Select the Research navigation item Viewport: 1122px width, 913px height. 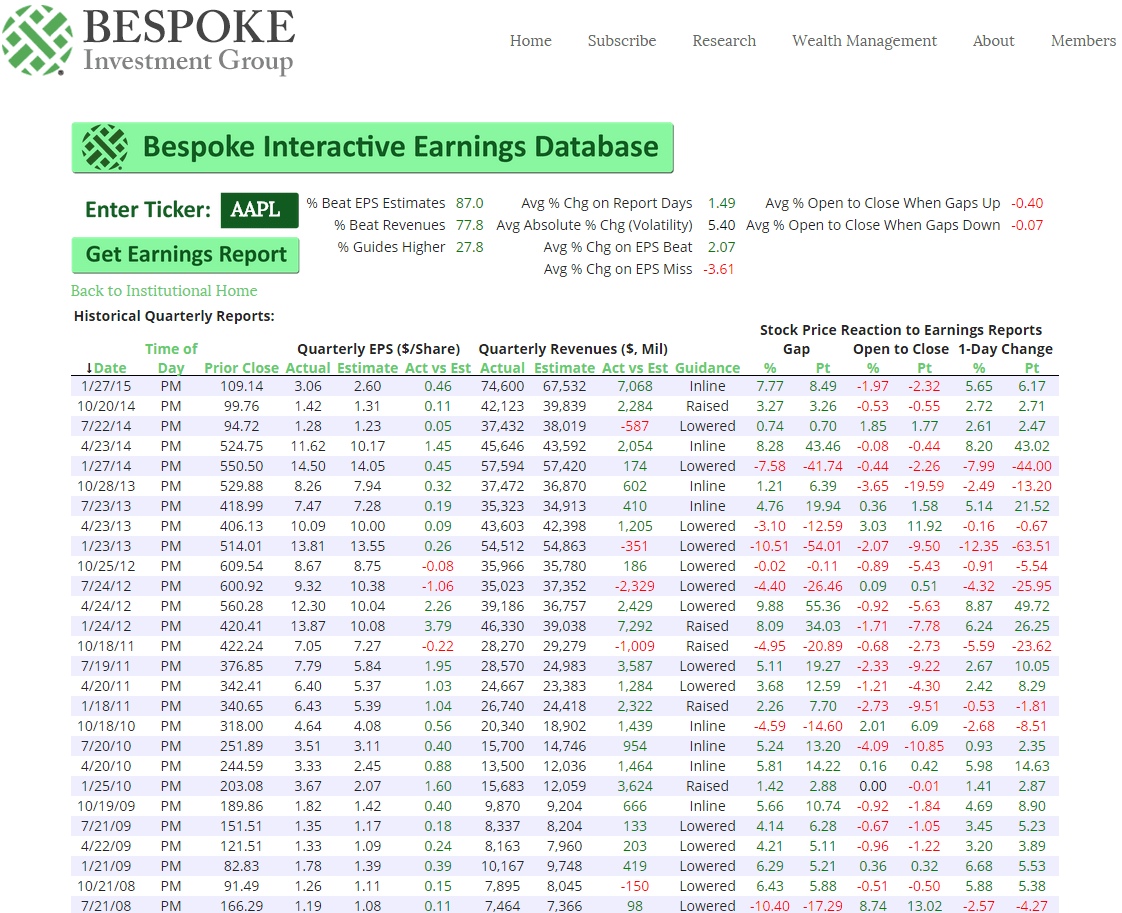(x=724, y=41)
